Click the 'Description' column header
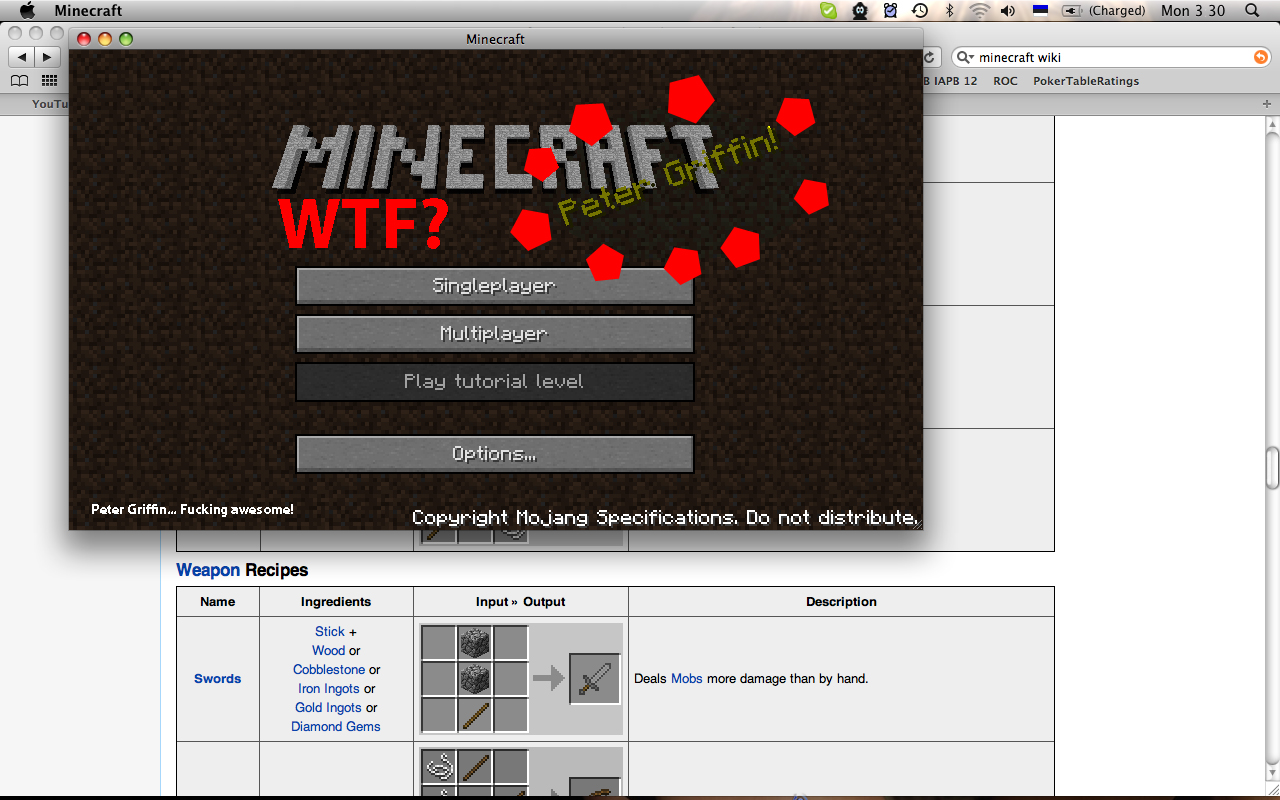 click(841, 602)
